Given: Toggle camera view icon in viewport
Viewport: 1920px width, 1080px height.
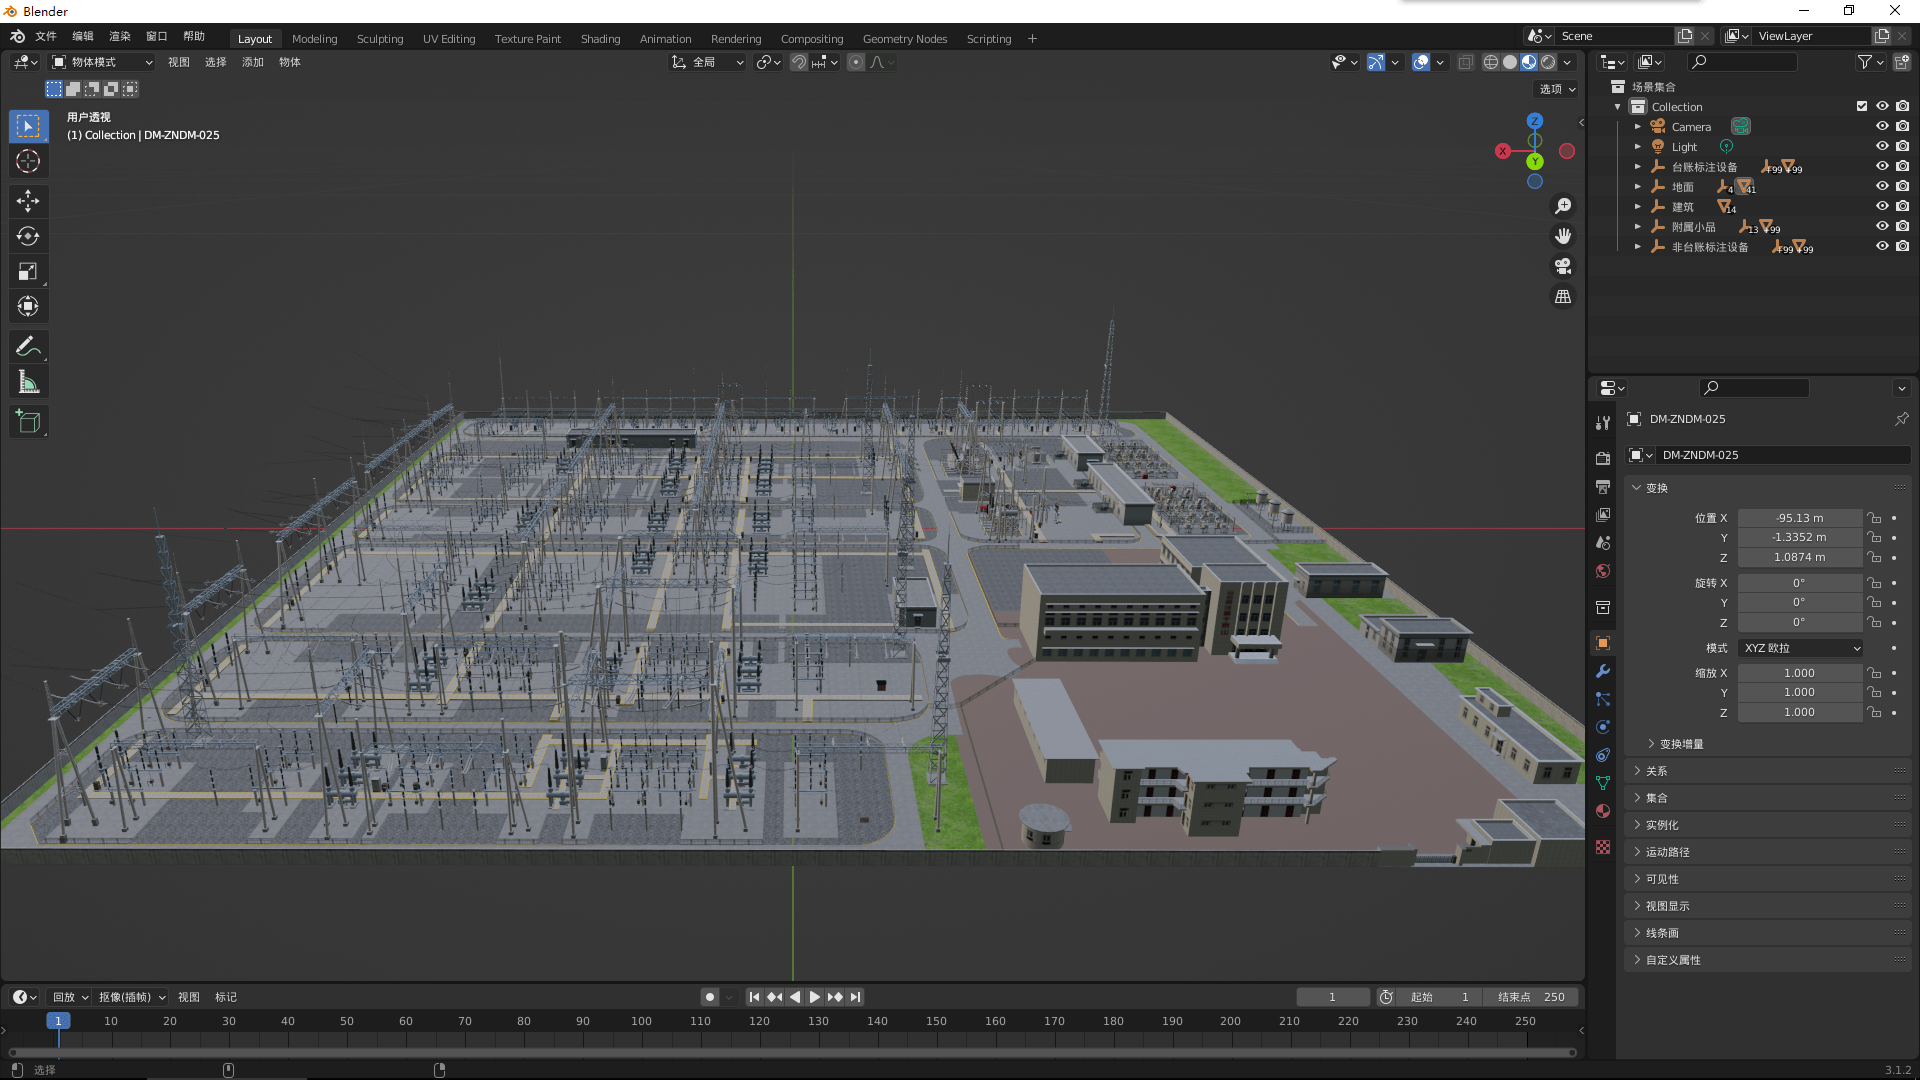Looking at the screenshot, I should (x=1563, y=266).
